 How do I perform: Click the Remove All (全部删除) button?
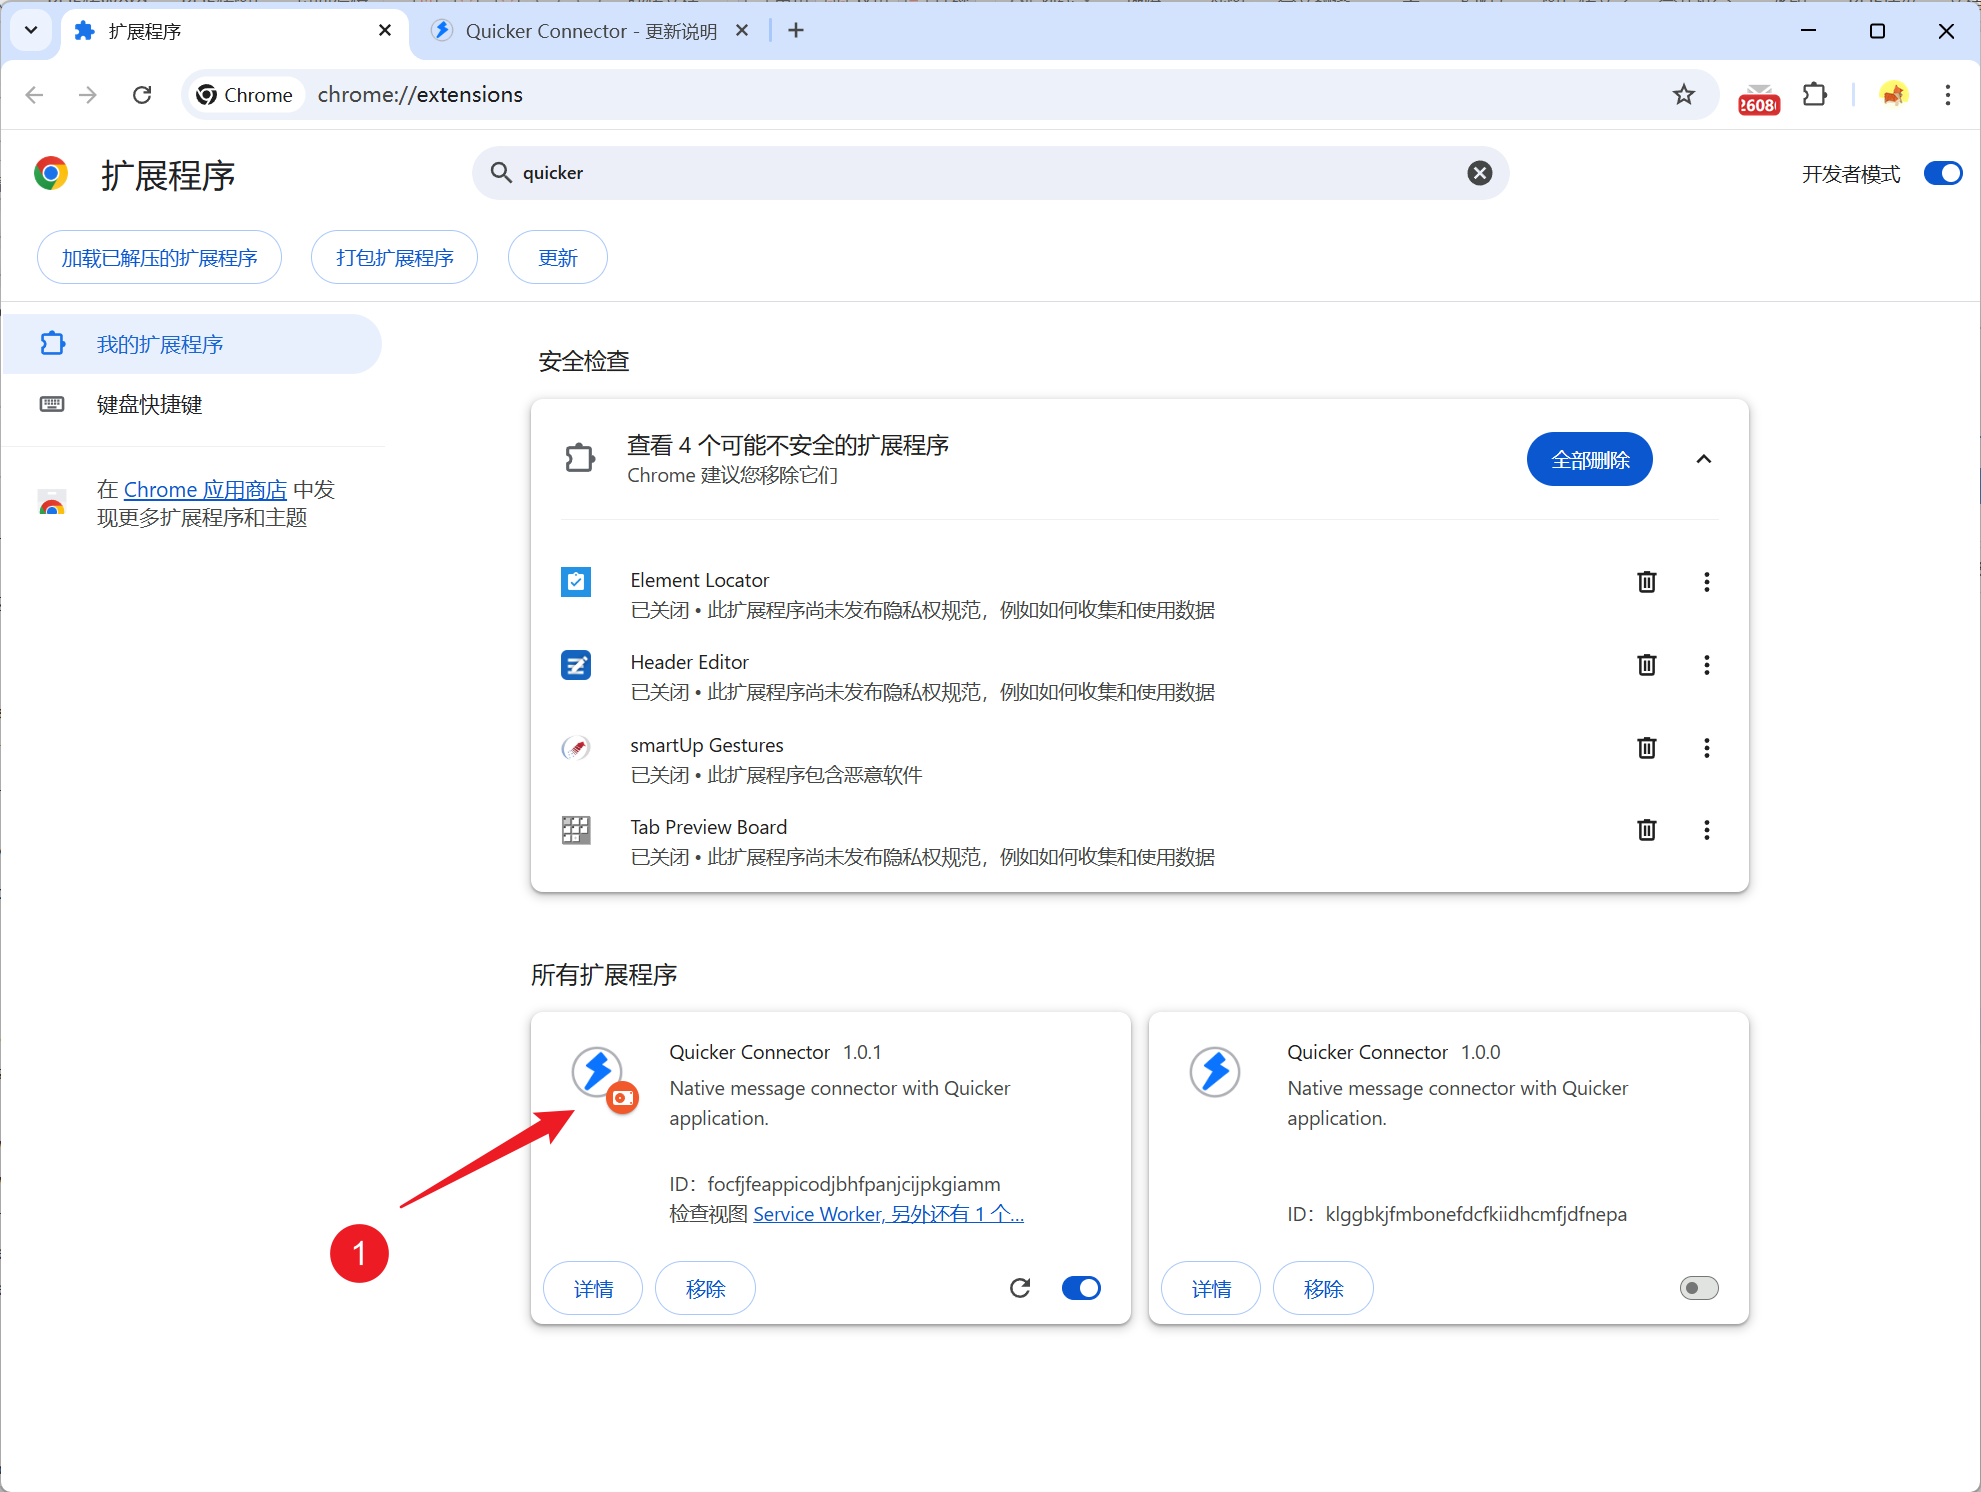point(1589,459)
